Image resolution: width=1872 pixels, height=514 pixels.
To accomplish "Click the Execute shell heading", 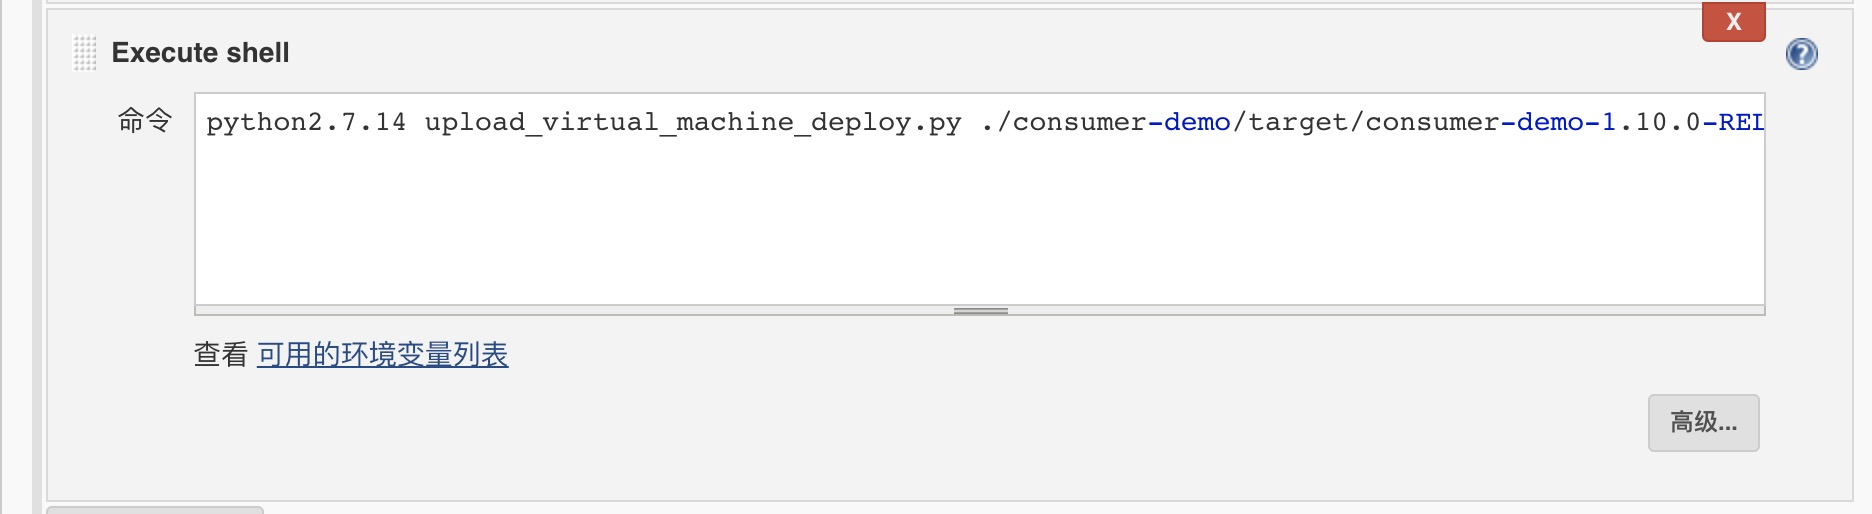I will 200,53.
